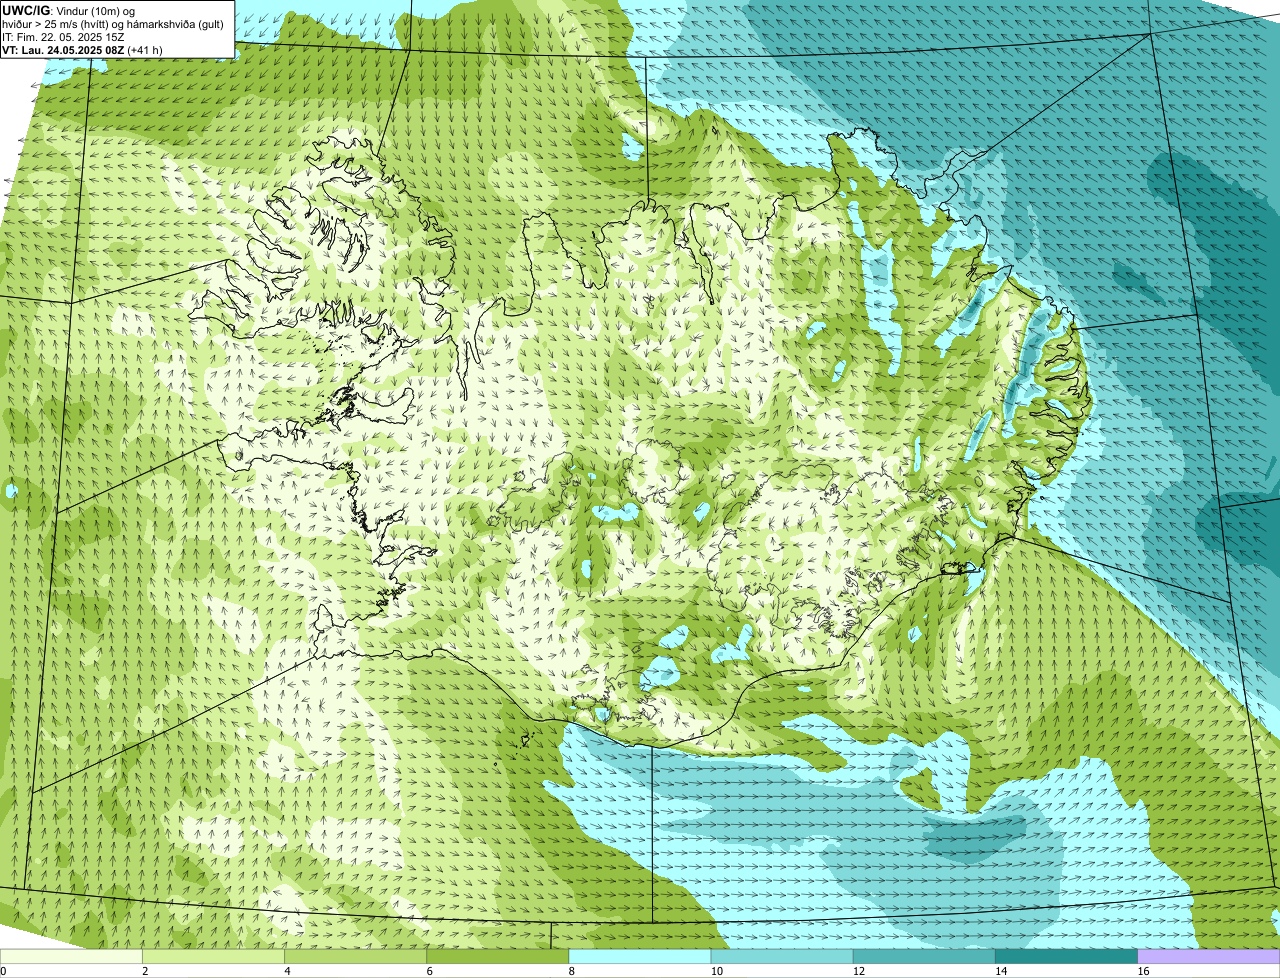Click the 'hviður > 25 m/s (hvítt)' description line

coord(113,24)
